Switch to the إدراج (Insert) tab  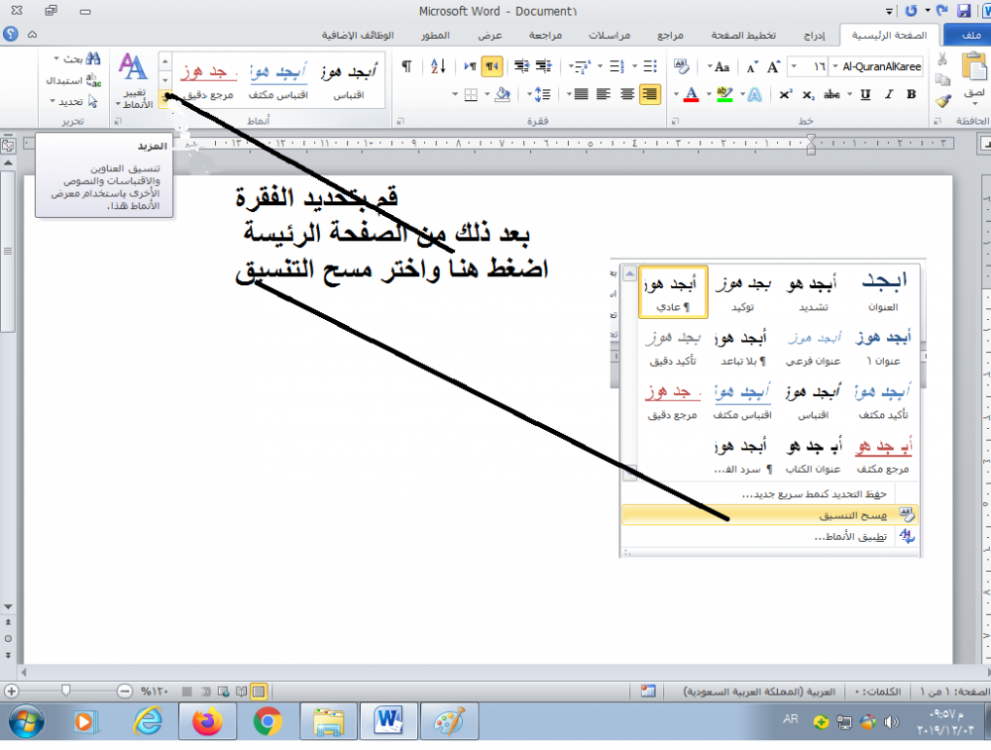coord(814,35)
